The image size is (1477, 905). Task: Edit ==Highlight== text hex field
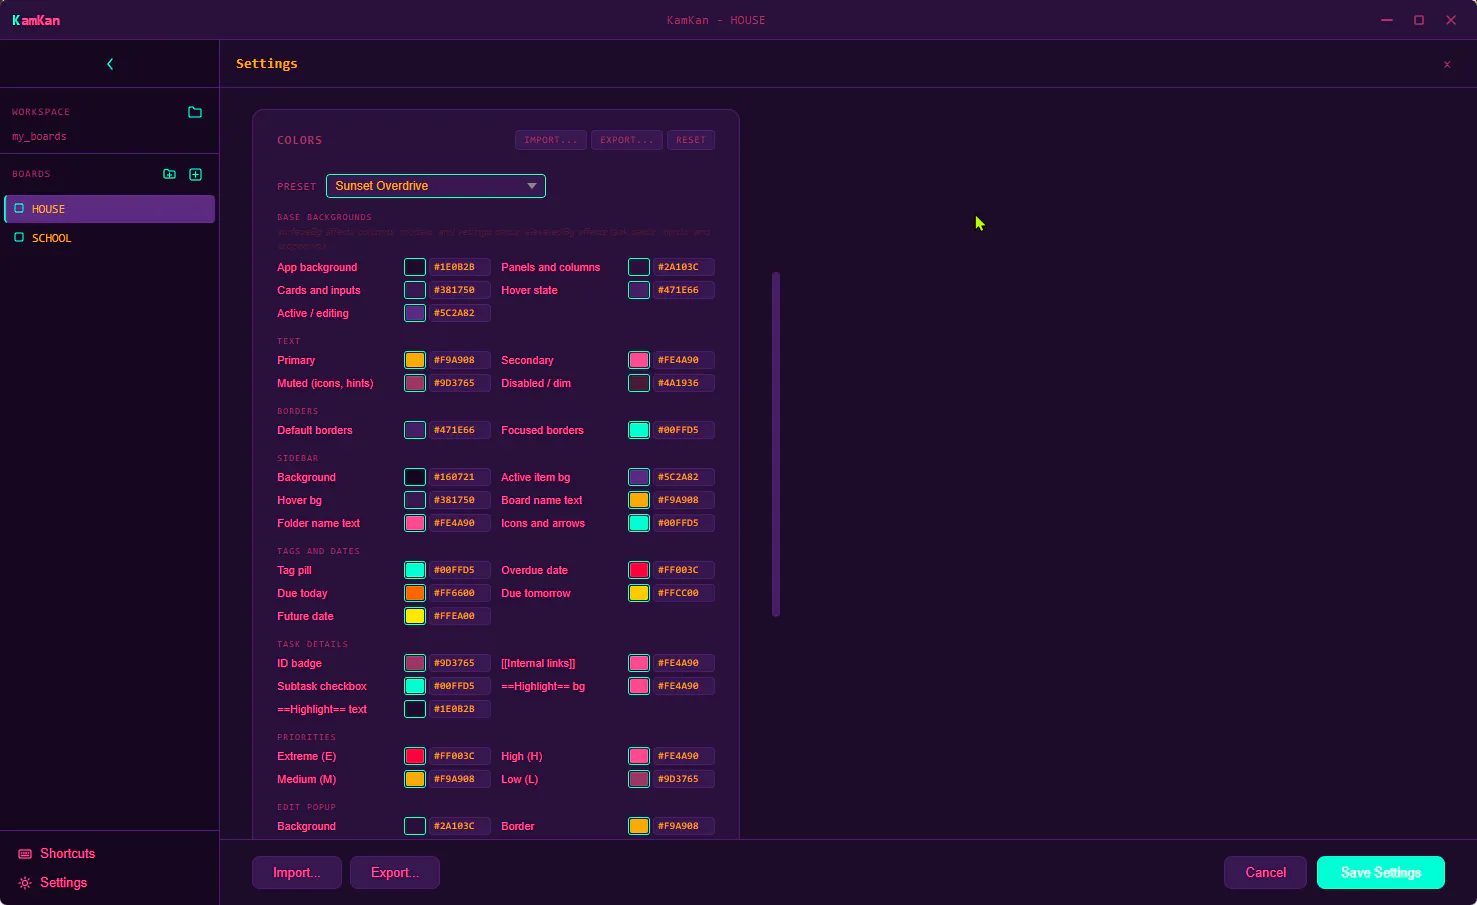[460, 709]
